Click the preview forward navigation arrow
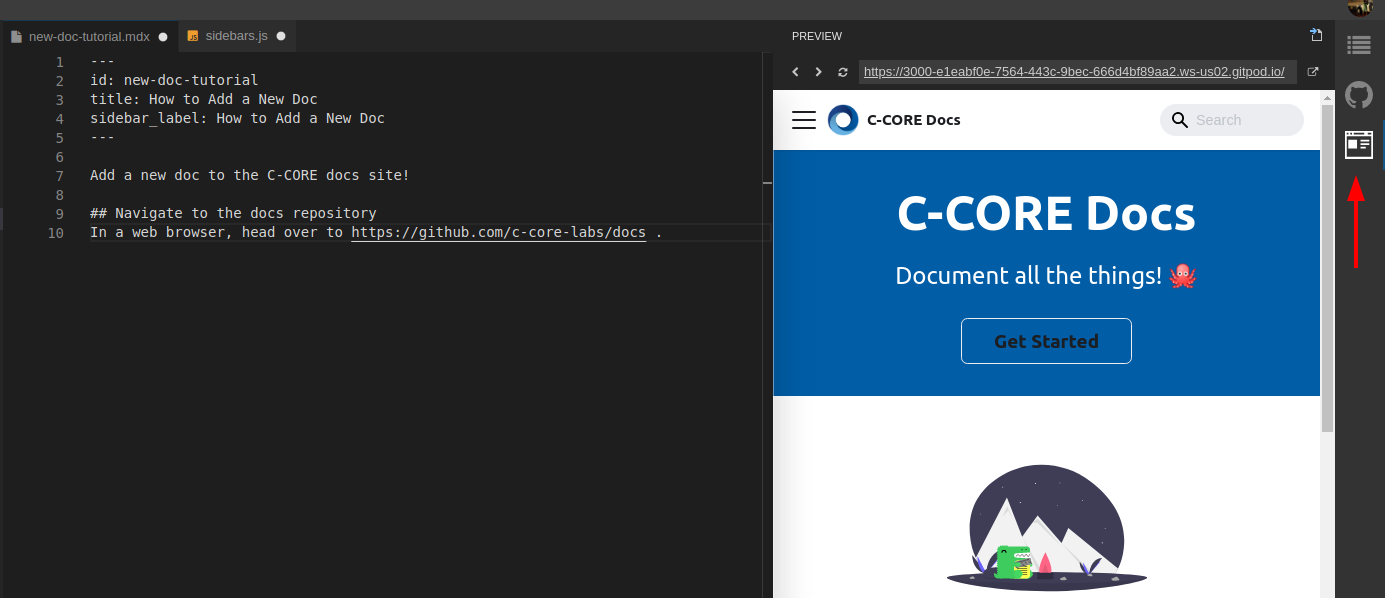Image resolution: width=1385 pixels, height=598 pixels. click(x=819, y=72)
